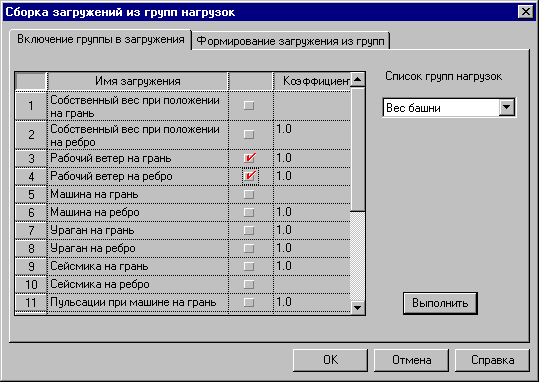This screenshot has height=382, width=539.
Task: Click the table scrollbar up arrow
Action: click(358, 80)
